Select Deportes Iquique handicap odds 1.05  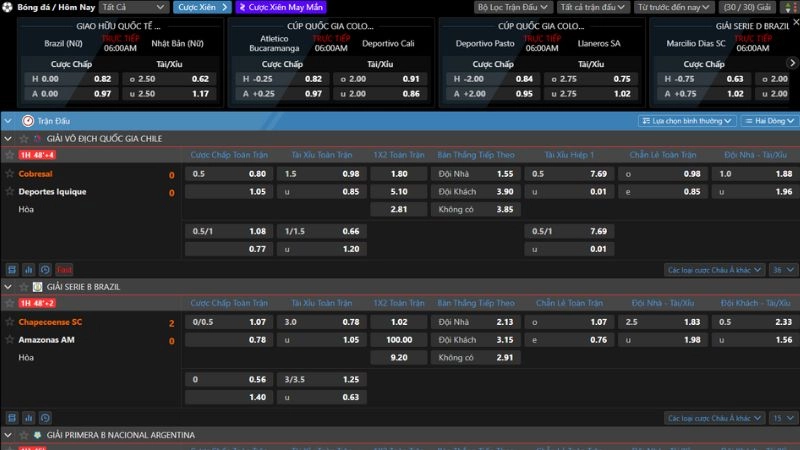(229, 192)
